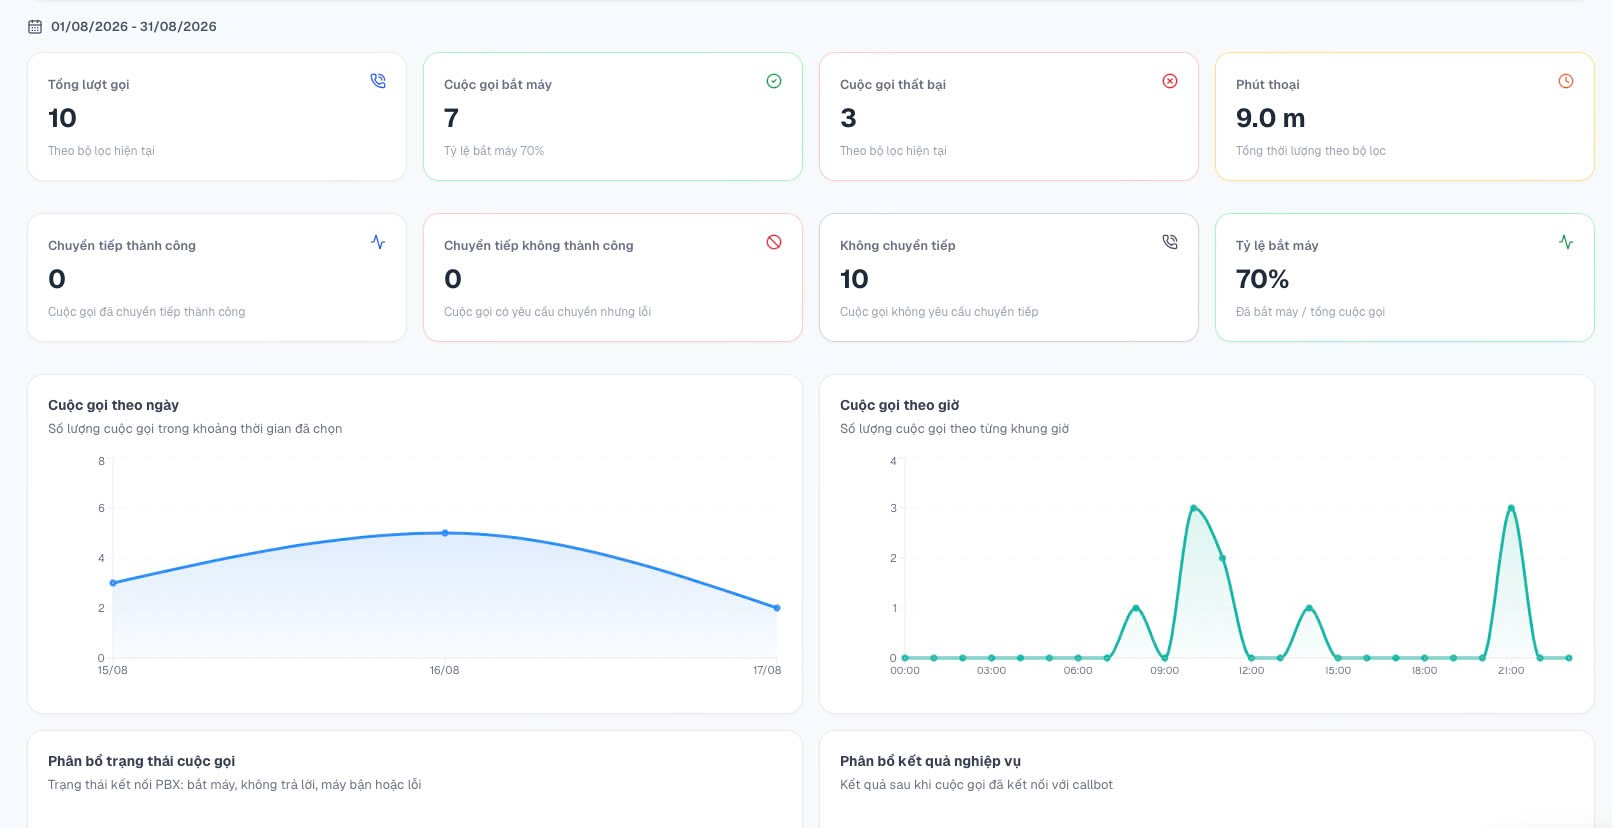Click the 'Tổng lượt gọi' card title
1612x828 pixels.
tap(89, 85)
